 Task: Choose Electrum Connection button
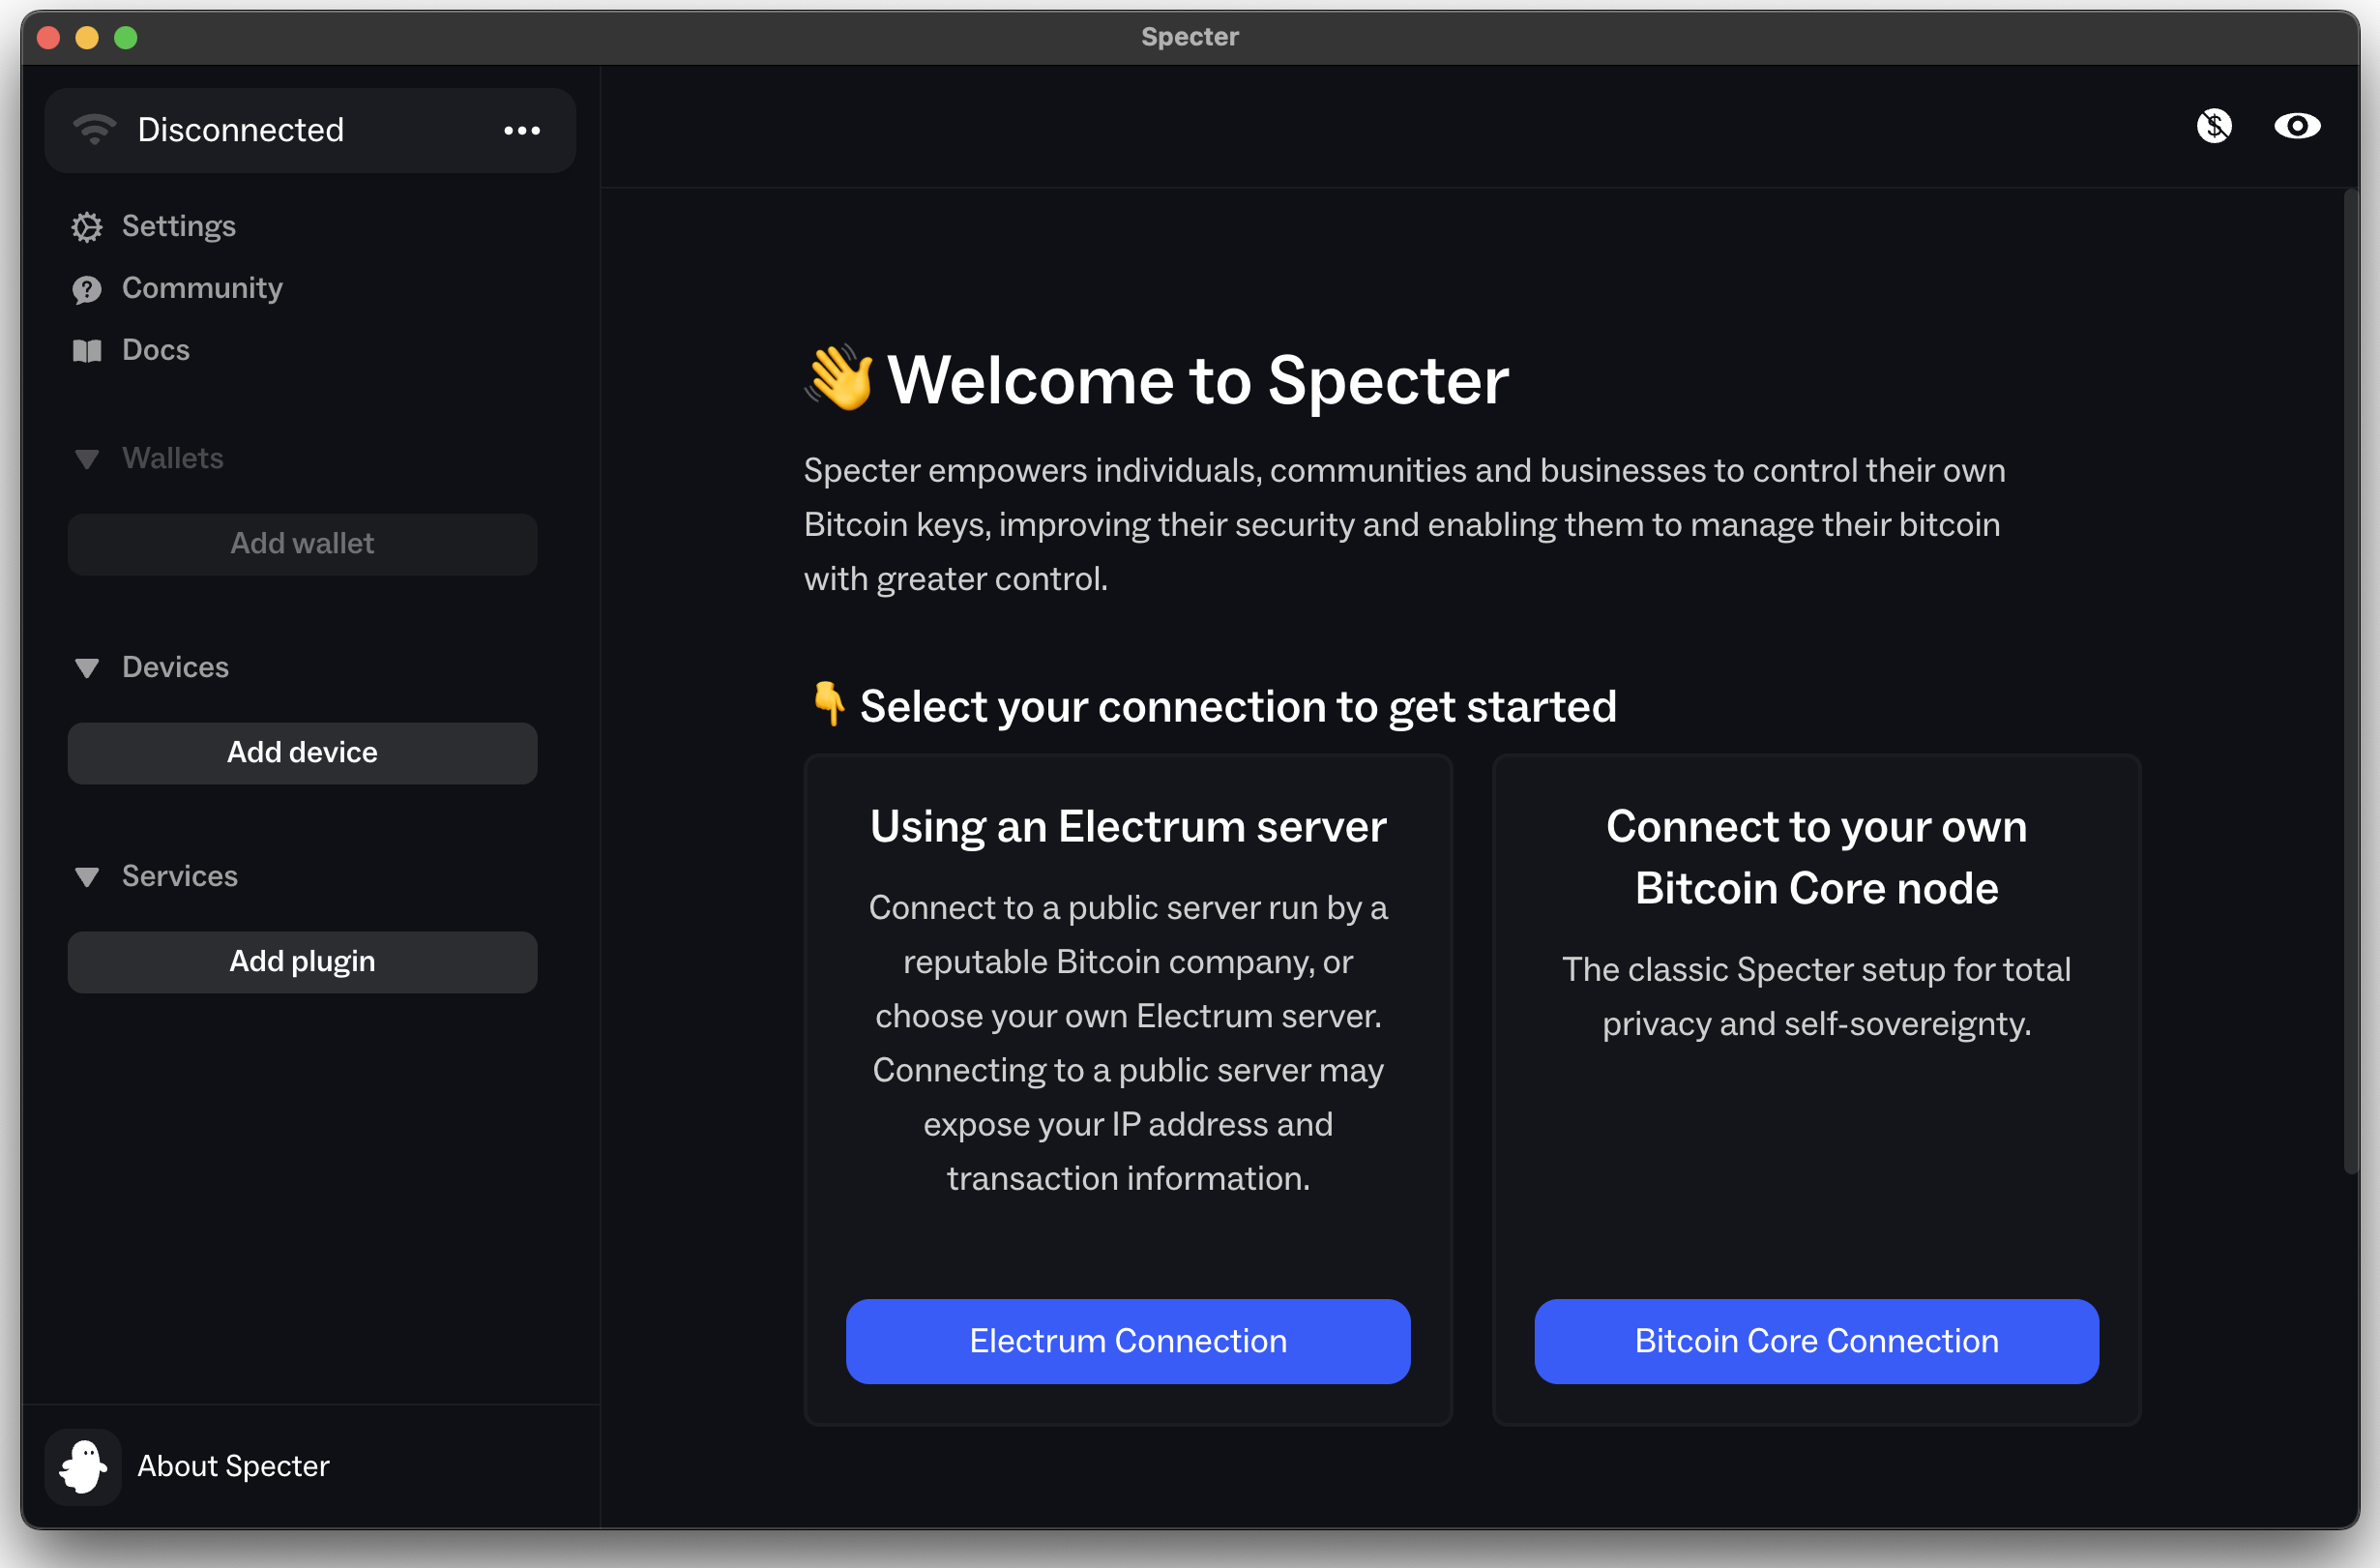click(x=1128, y=1341)
